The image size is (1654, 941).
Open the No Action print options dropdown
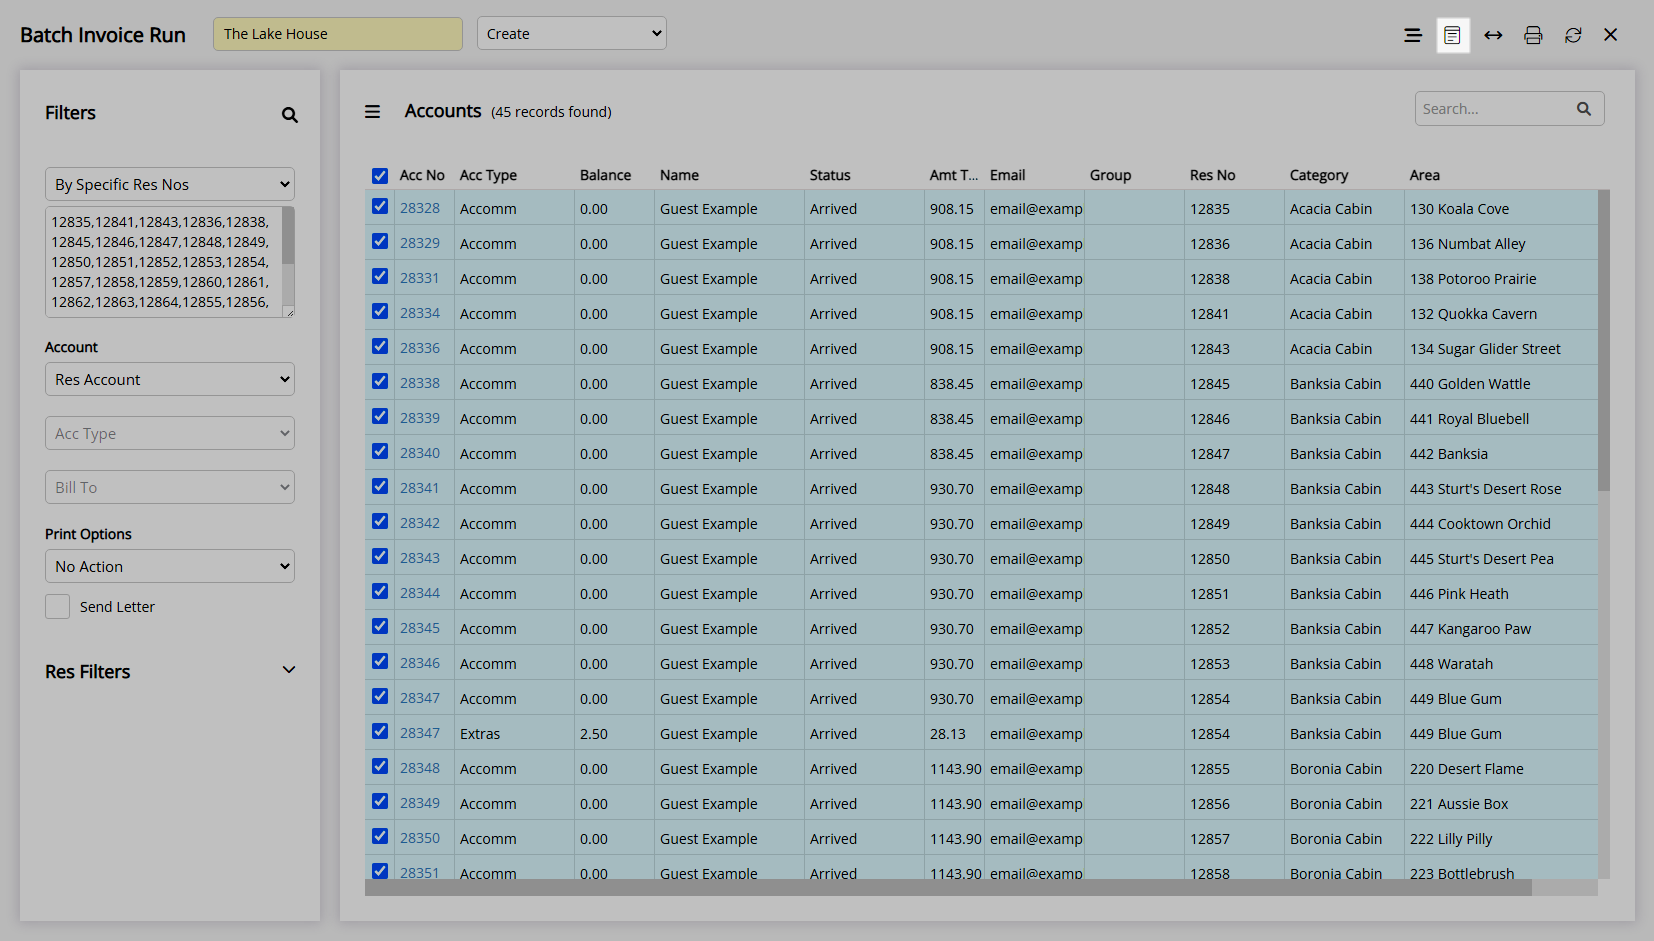[170, 566]
